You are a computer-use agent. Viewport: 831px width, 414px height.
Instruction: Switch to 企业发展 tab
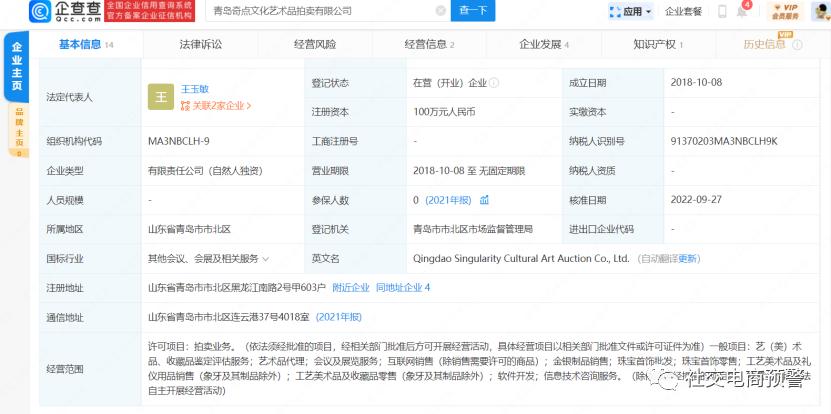pos(544,45)
